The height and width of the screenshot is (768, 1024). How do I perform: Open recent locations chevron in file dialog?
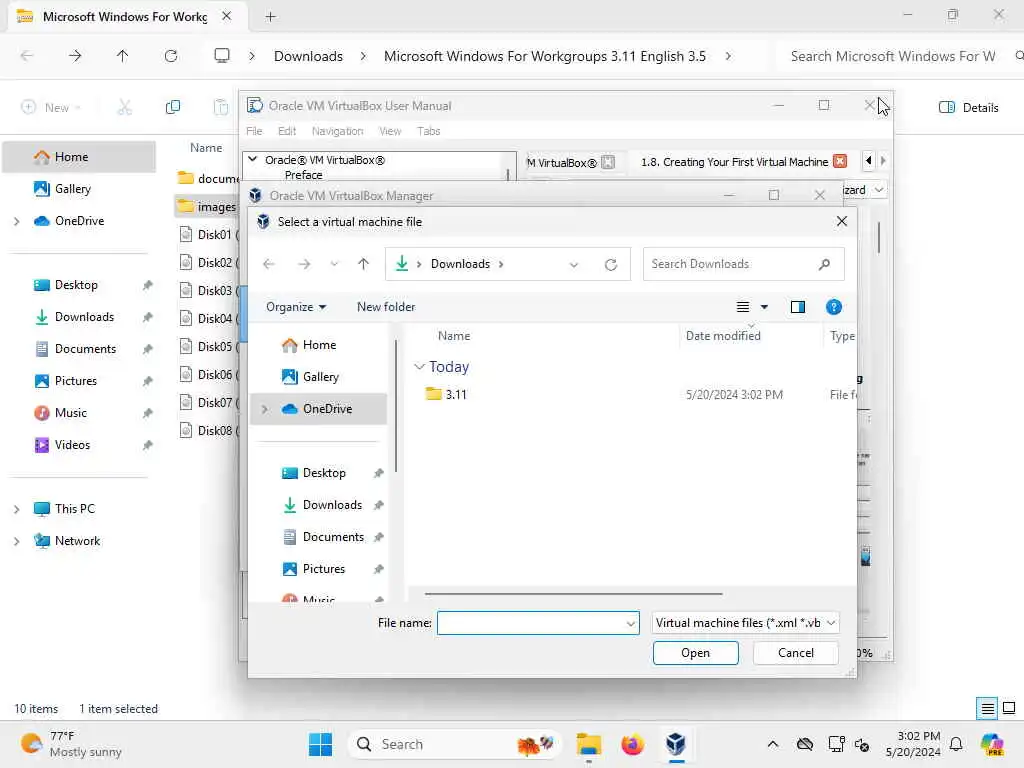click(x=334, y=264)
